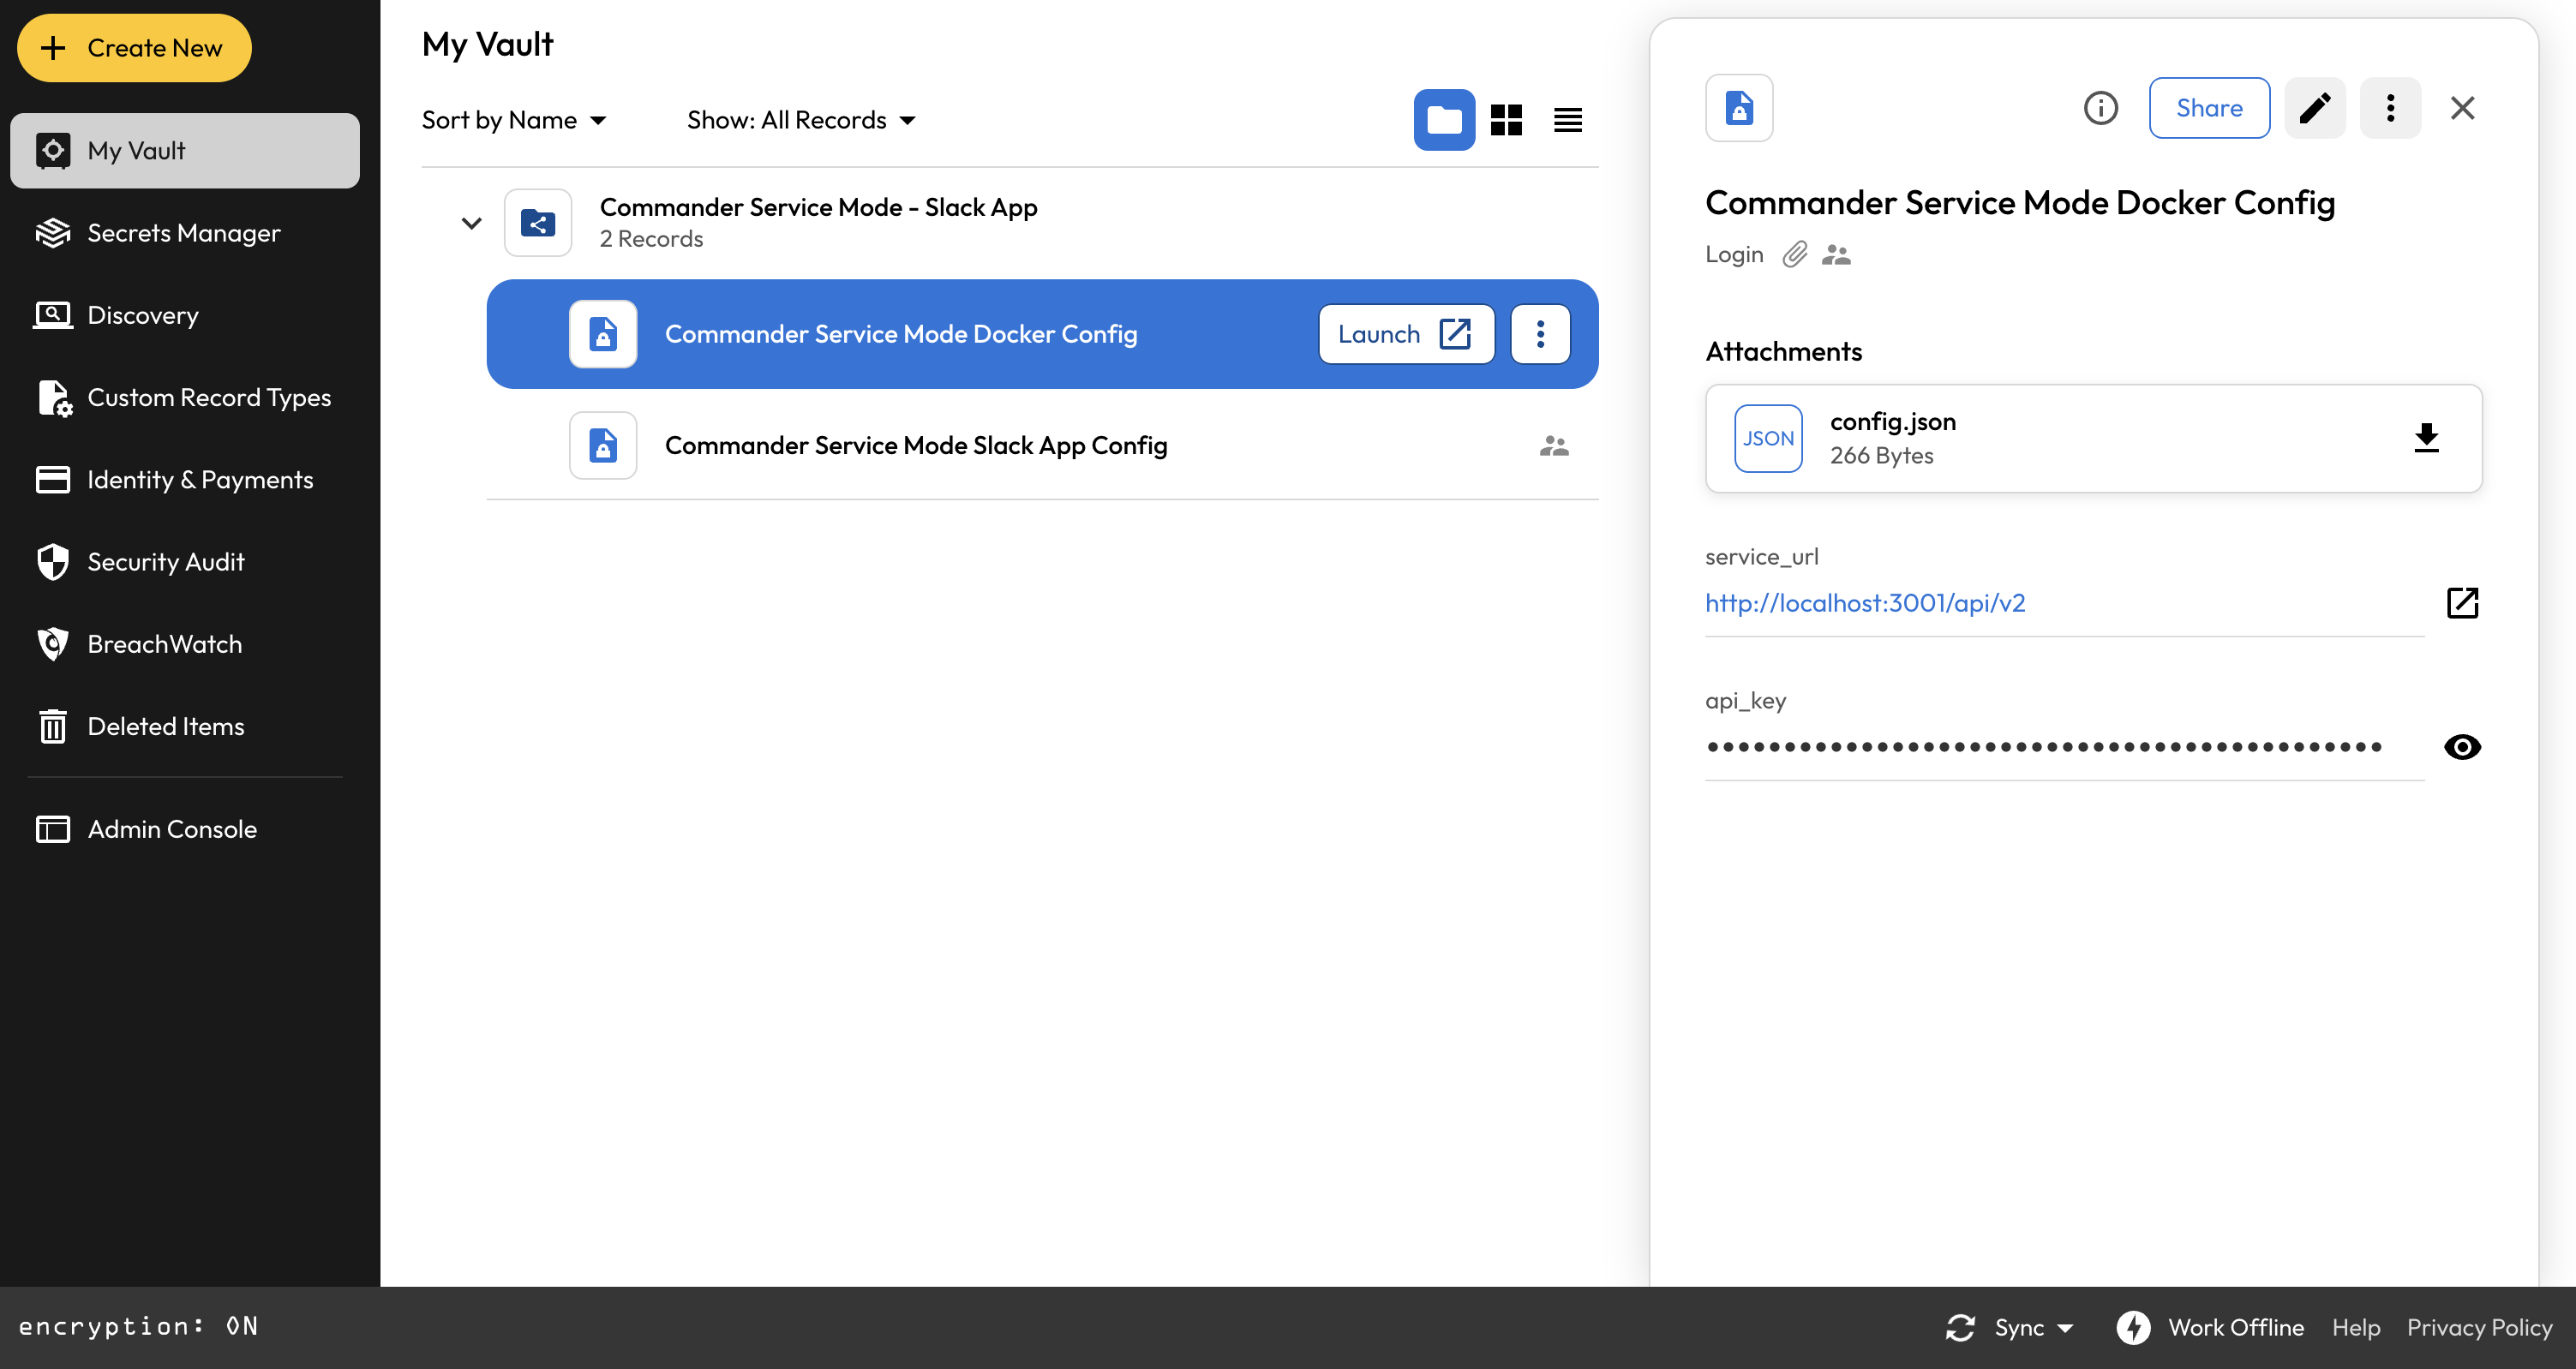Click the Create New button
The width and height of the screenshot is (2576, 1369).
click(x=134, y=48)
